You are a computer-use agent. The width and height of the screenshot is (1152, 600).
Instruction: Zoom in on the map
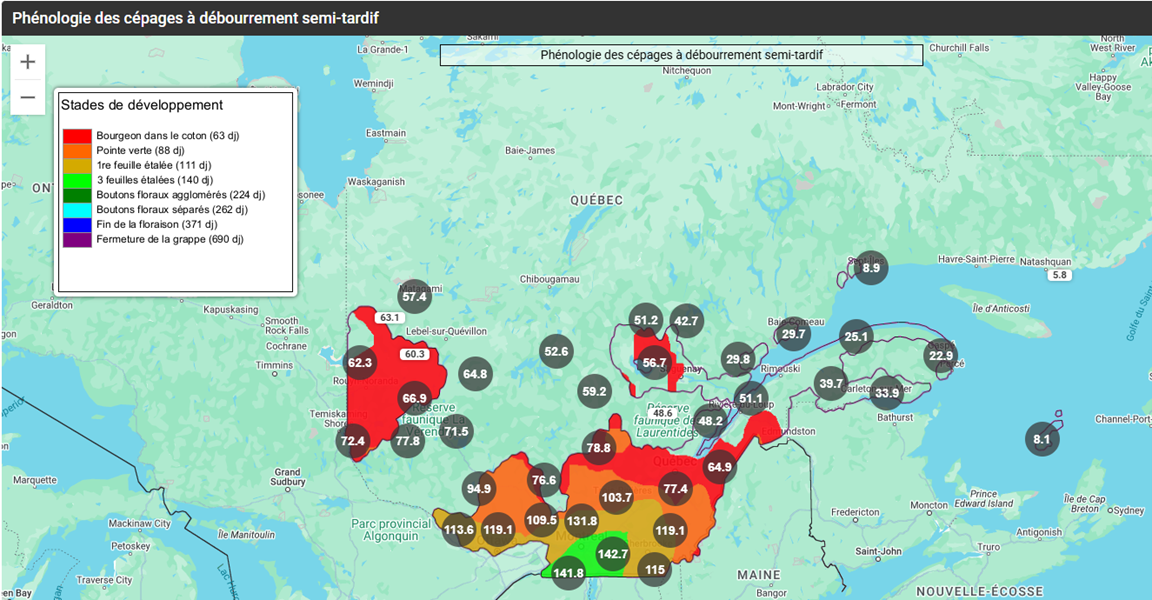click(x=28, y=62)
